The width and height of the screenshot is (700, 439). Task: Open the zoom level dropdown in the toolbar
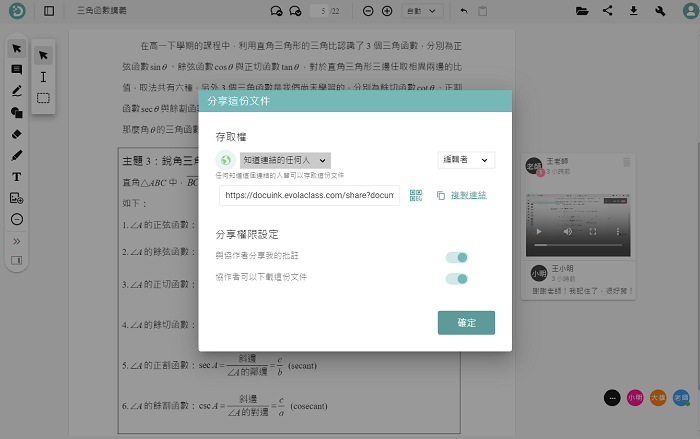click(420, 11)
